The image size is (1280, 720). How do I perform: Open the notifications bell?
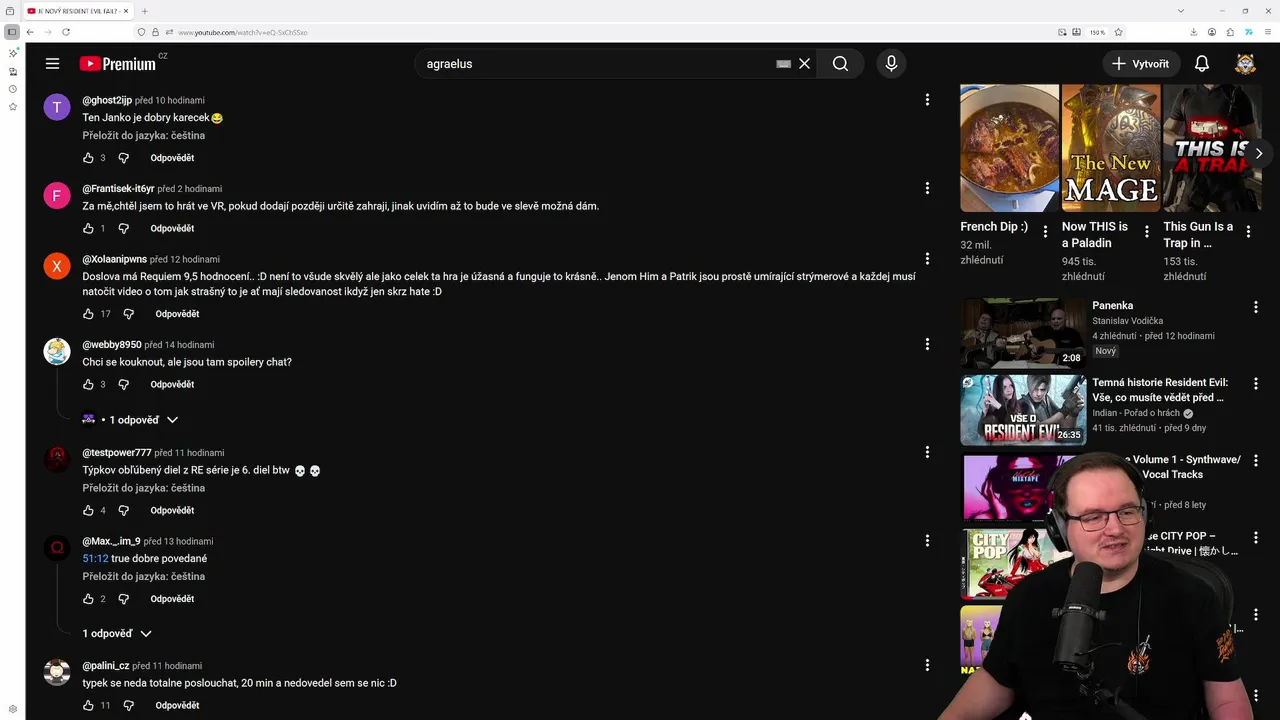pyautogui.click(x=1202, y=64)
